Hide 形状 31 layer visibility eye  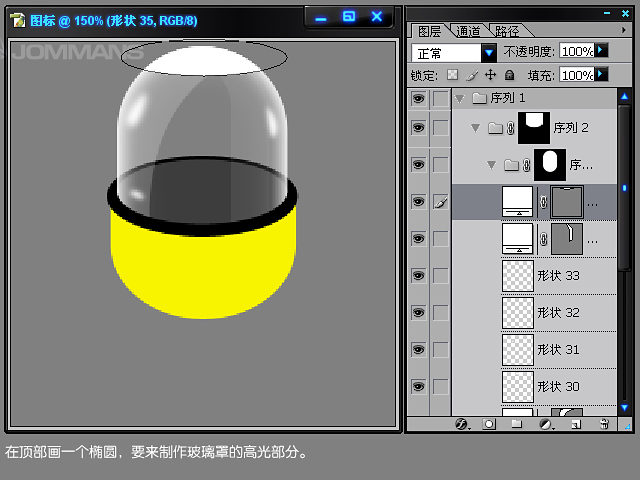pos(418,350)
